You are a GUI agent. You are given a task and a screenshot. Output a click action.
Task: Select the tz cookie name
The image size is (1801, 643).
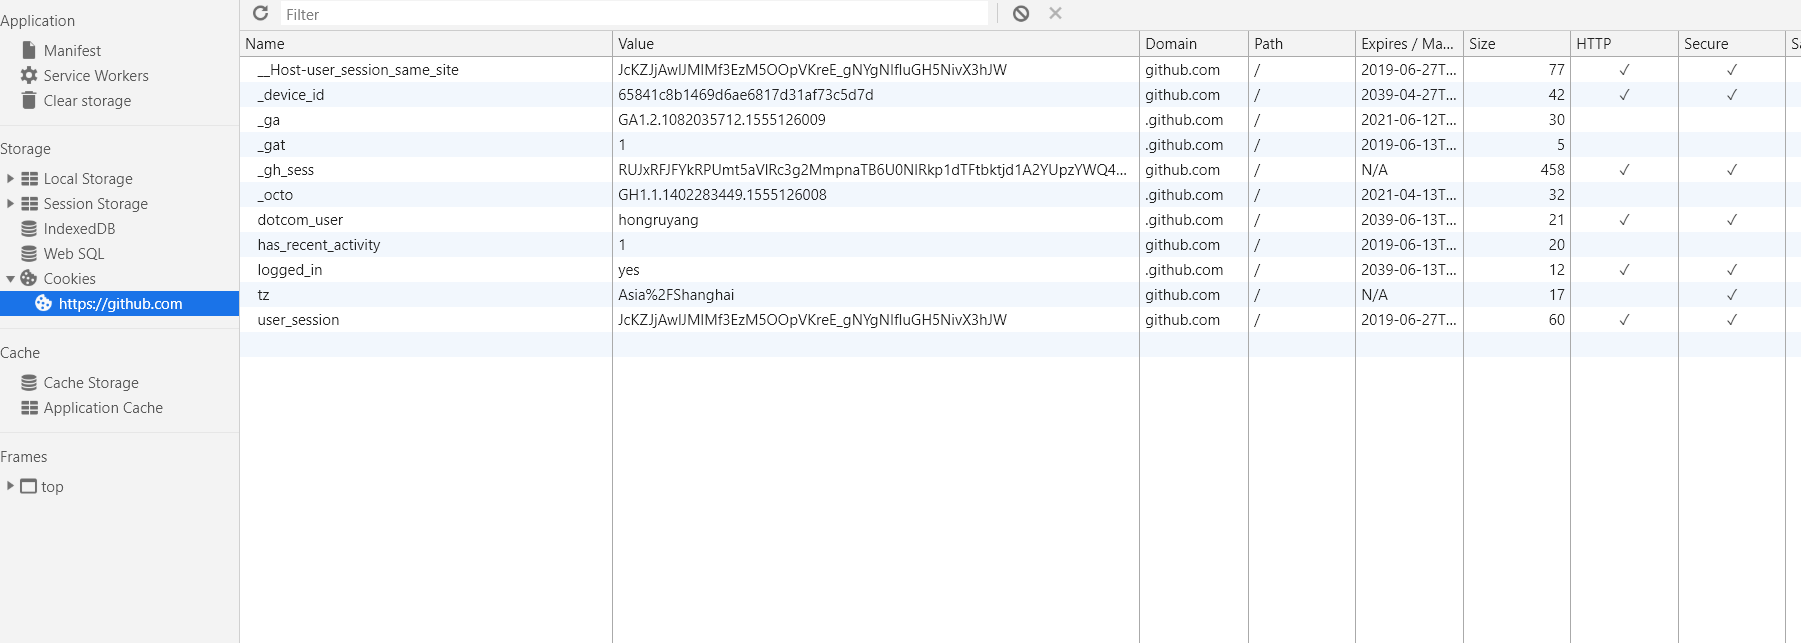pyautogui.click(x=263, y=295)
